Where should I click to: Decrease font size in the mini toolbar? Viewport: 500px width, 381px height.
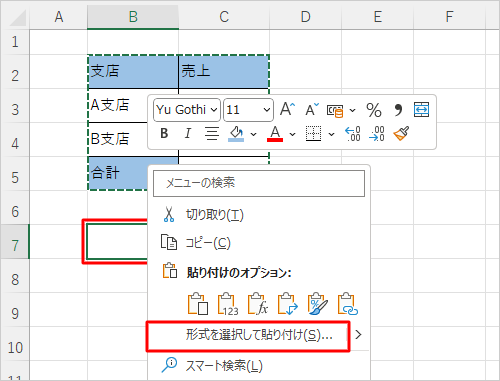click(312, 109)
